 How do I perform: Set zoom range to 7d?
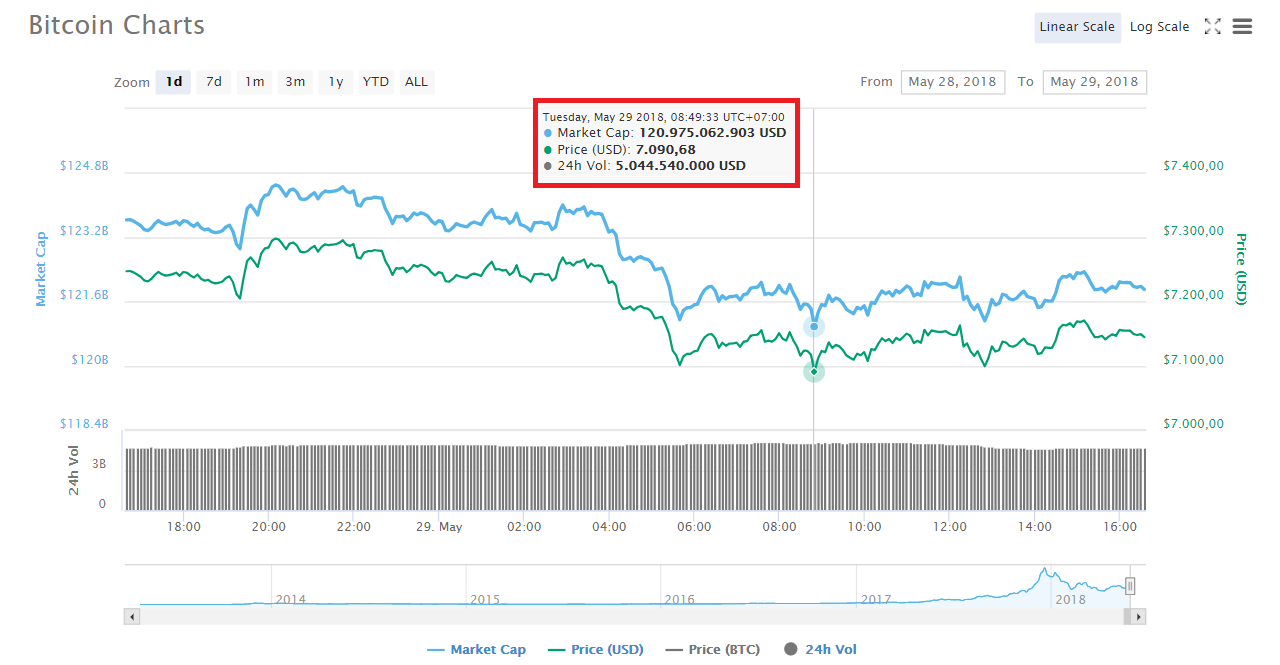click(x=214, y=82)
